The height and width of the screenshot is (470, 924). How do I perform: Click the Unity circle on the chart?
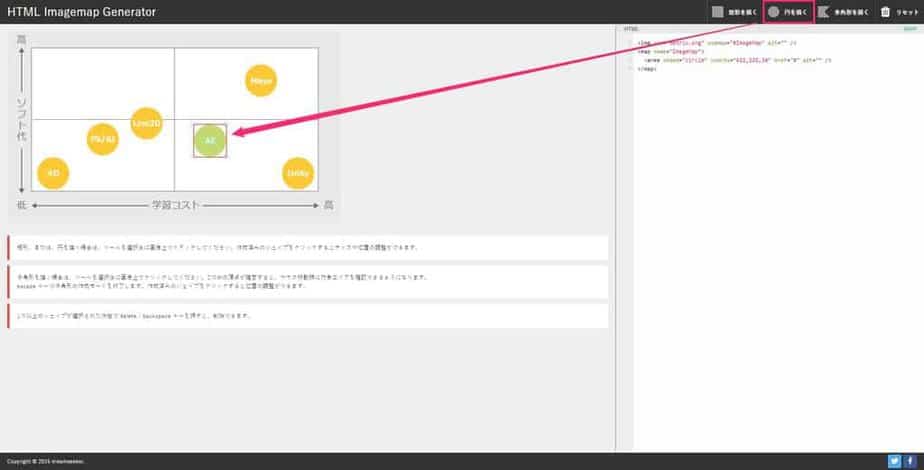(x=297, y=173)
